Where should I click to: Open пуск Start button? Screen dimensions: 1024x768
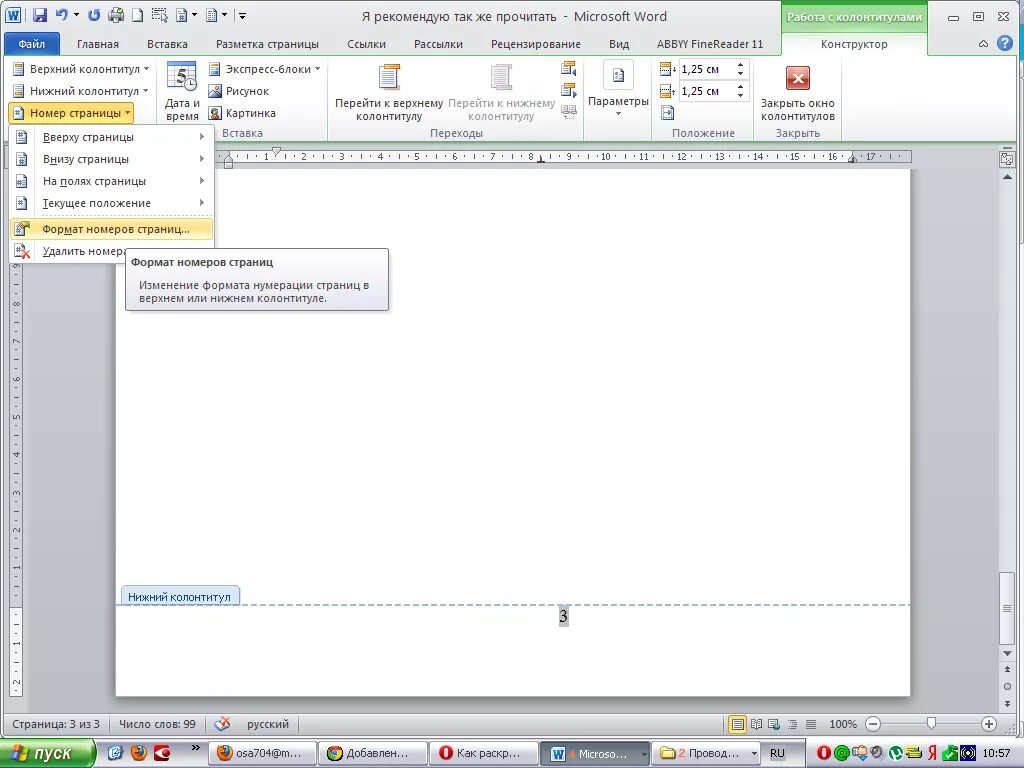[47, 753]
